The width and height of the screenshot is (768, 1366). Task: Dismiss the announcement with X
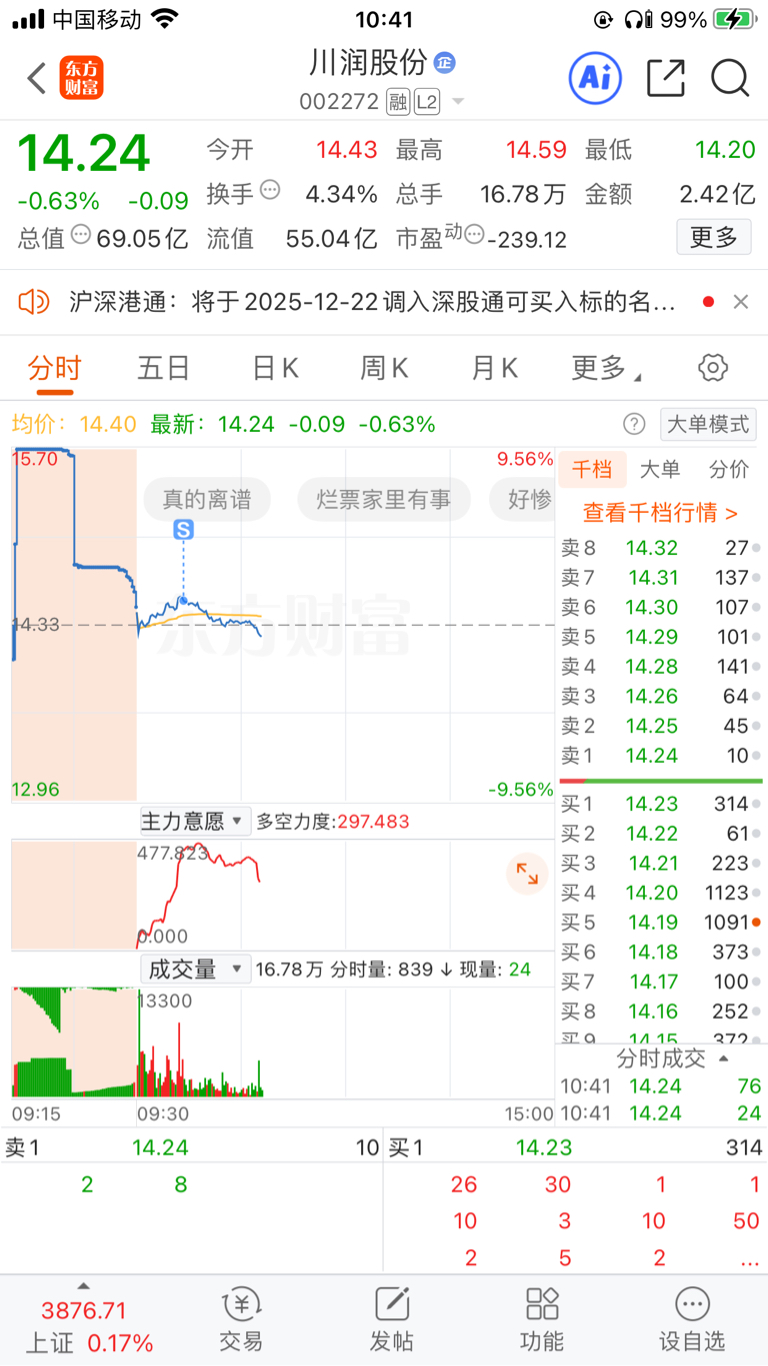(x=741, y=302)
